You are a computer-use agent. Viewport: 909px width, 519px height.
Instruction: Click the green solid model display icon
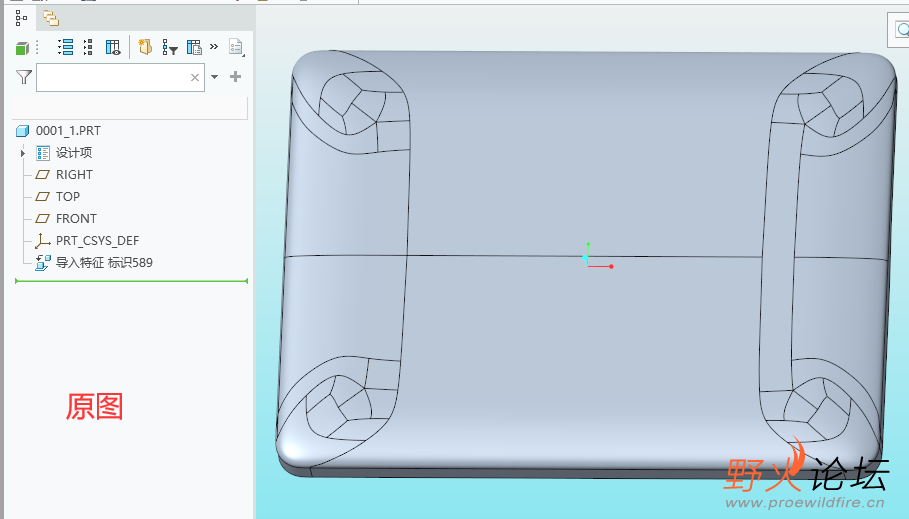(22, 48)
